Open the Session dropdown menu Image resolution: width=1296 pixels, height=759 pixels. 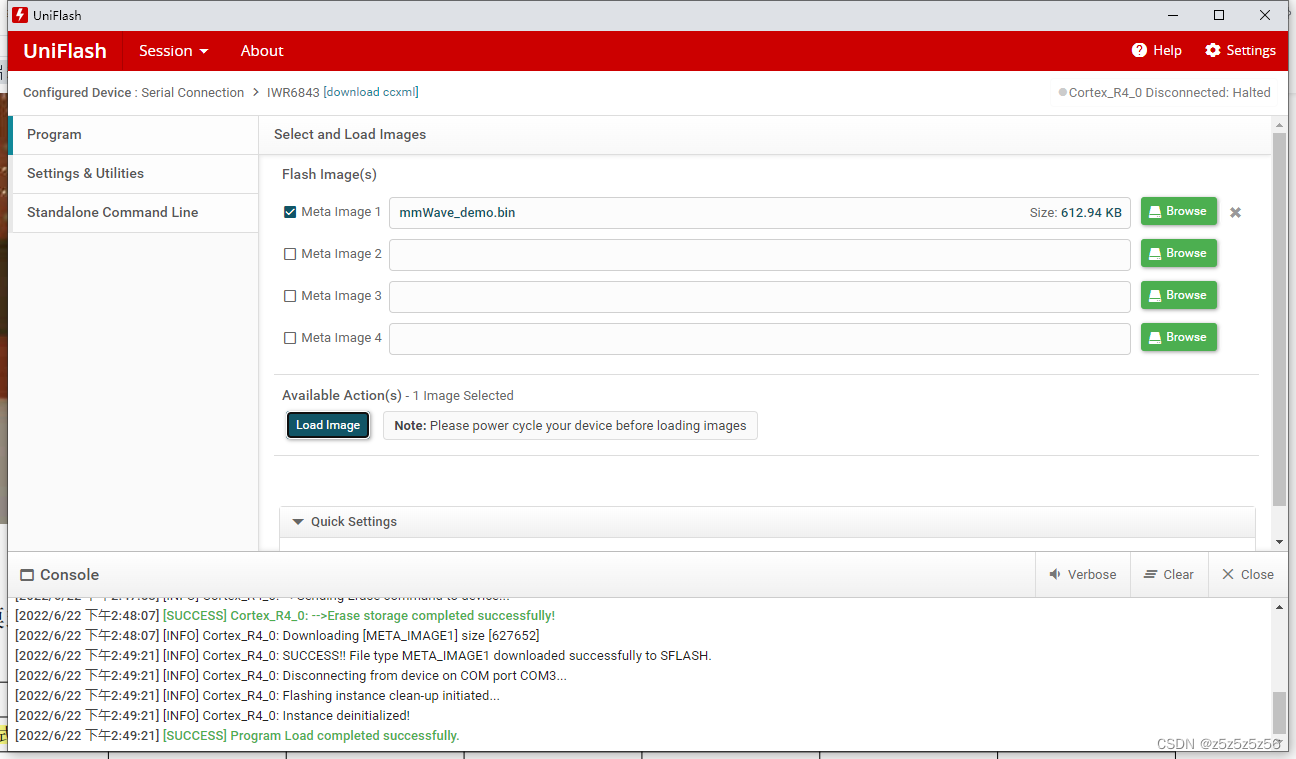point(174,51)
